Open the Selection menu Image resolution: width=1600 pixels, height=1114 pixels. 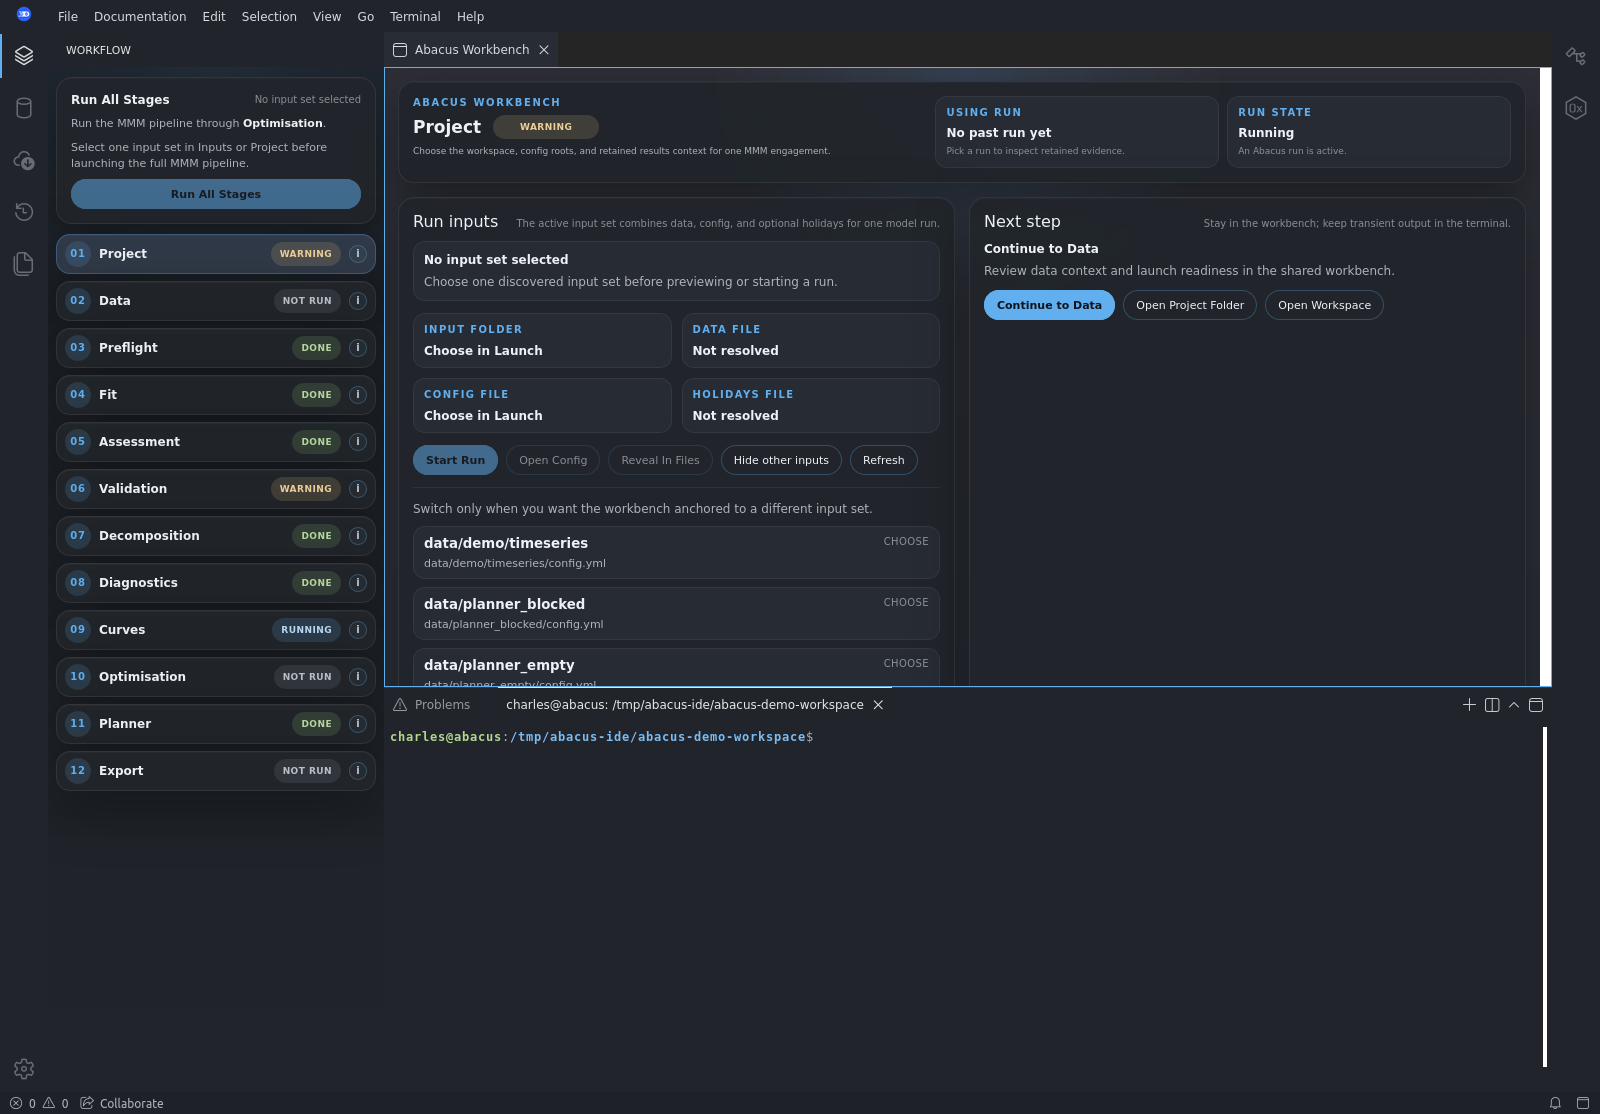[269, 17]
